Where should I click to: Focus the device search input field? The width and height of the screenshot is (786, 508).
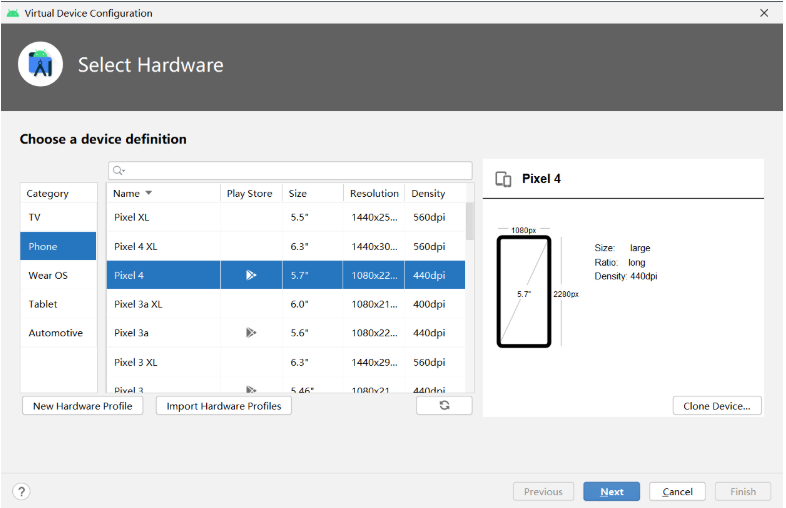coord(290,171)
